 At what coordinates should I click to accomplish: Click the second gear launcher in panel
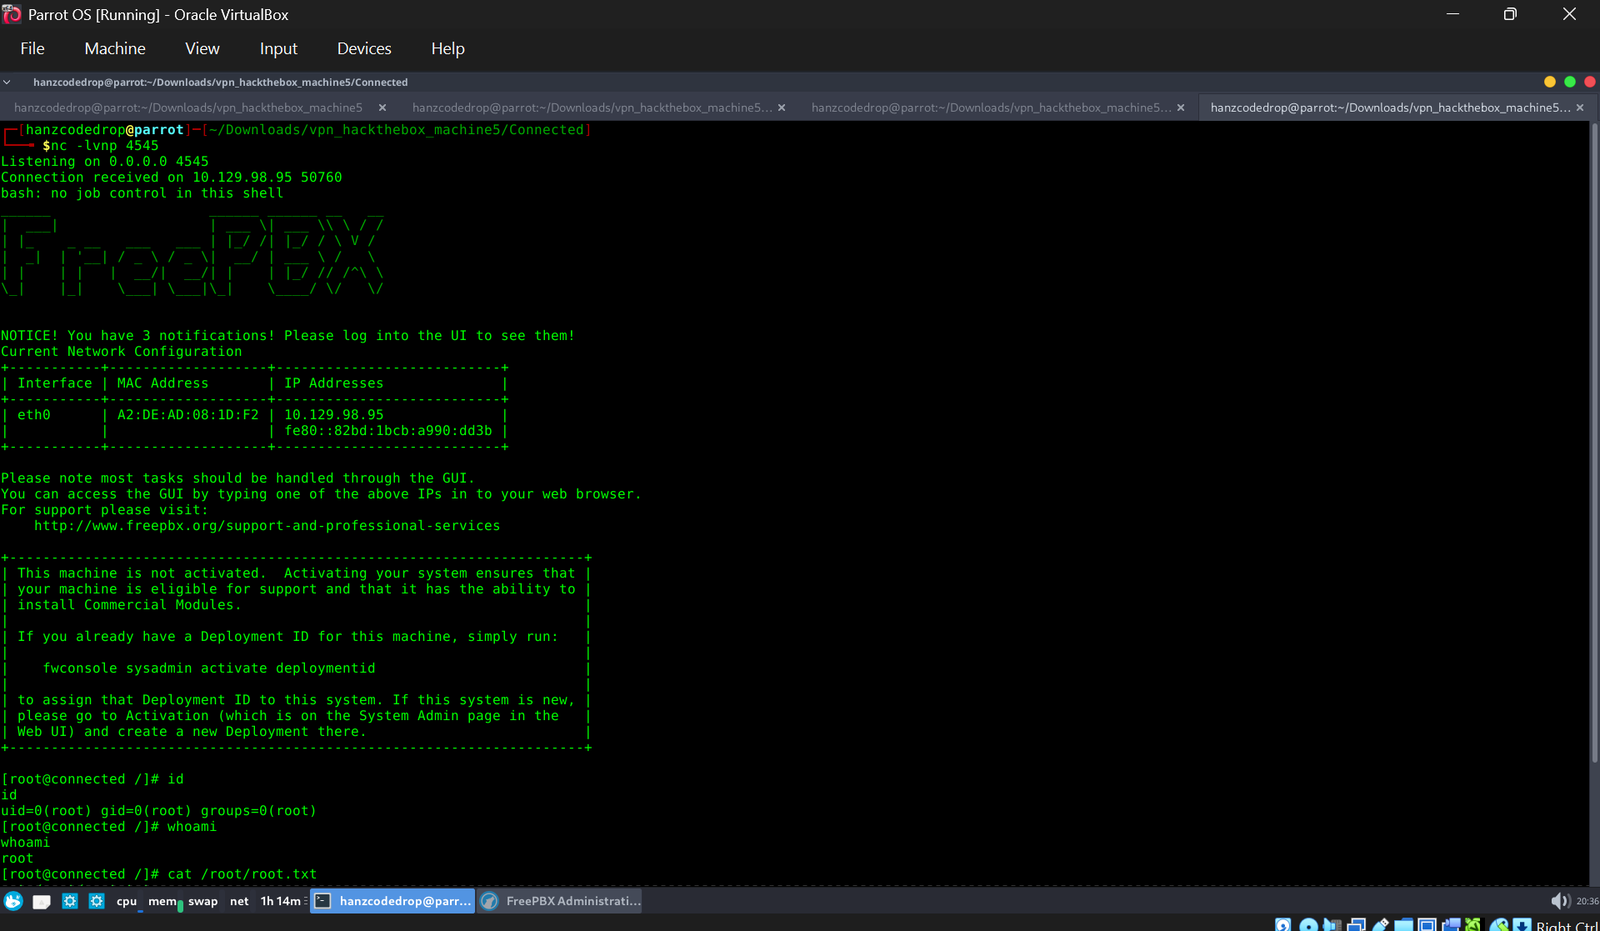pos(97,901)
